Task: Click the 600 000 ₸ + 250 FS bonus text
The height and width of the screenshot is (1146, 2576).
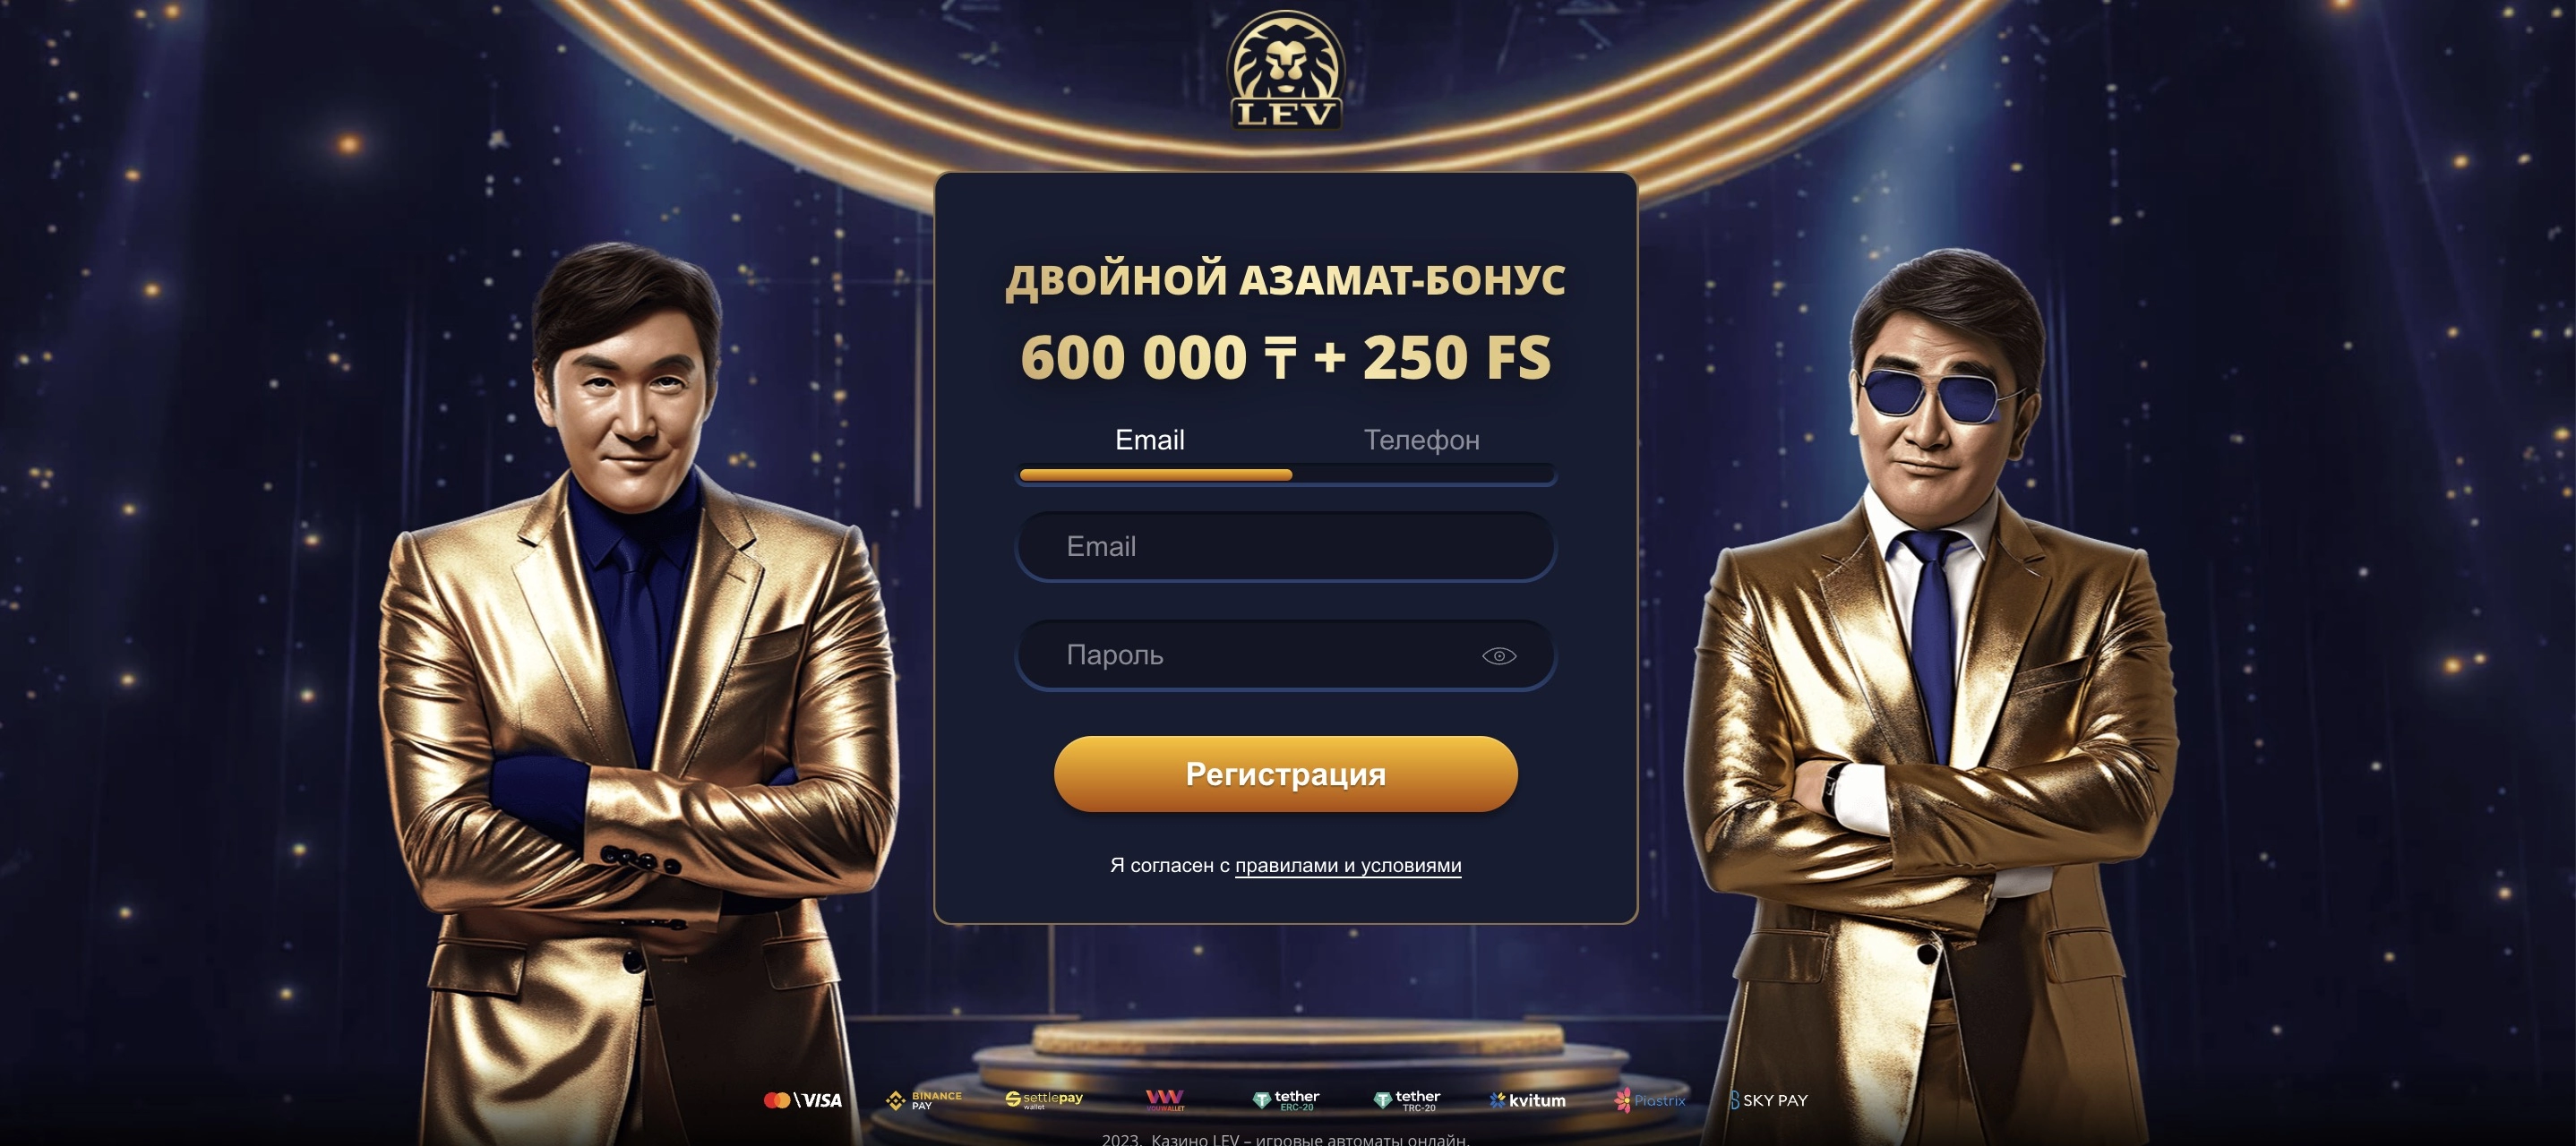Action: click(1285, 357)
